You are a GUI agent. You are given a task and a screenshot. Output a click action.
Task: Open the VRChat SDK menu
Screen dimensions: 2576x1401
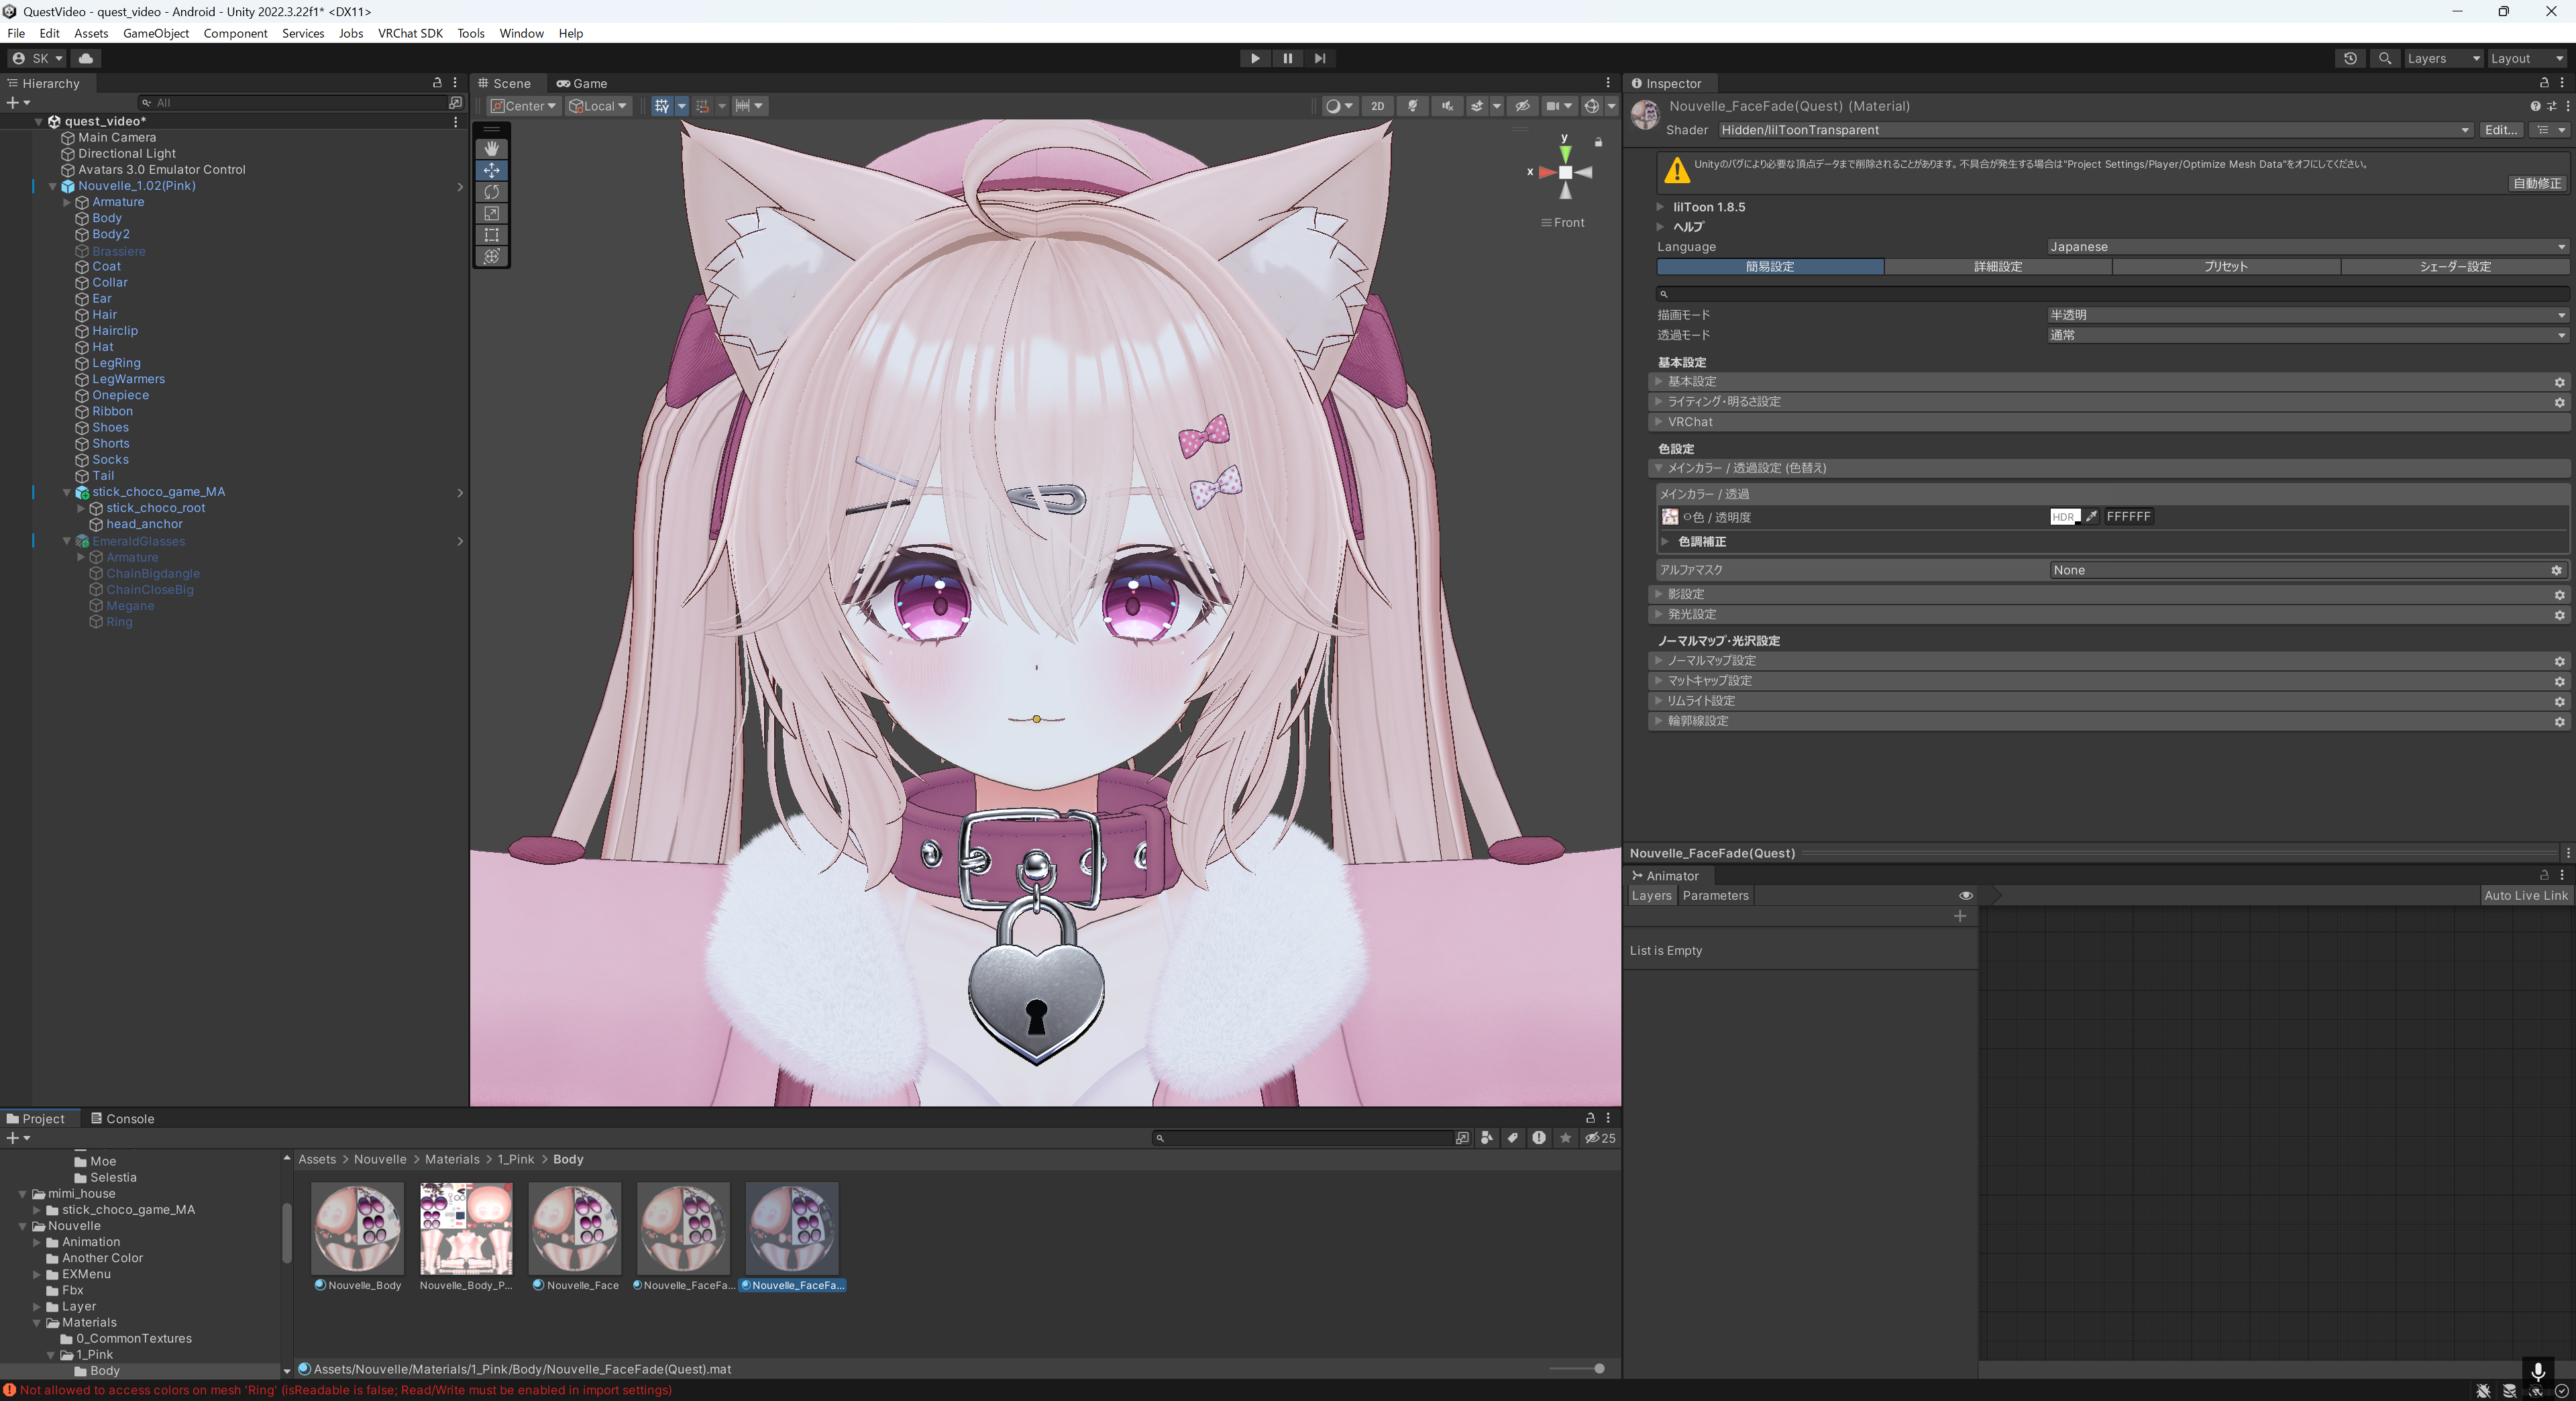point(410,33)
